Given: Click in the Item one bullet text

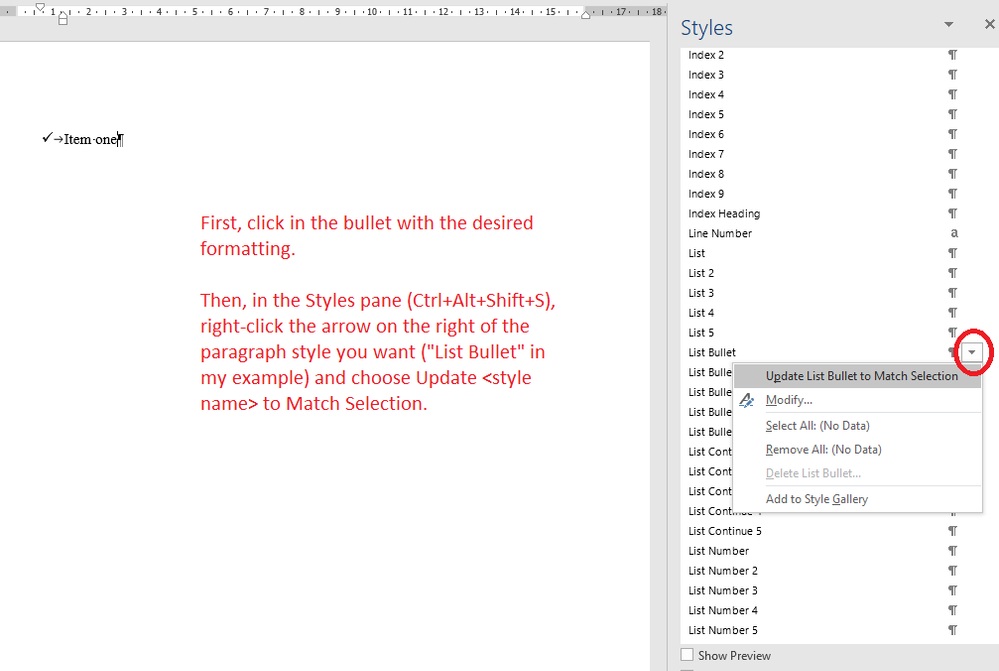Looking at the screenshot, I should point(91,139).
